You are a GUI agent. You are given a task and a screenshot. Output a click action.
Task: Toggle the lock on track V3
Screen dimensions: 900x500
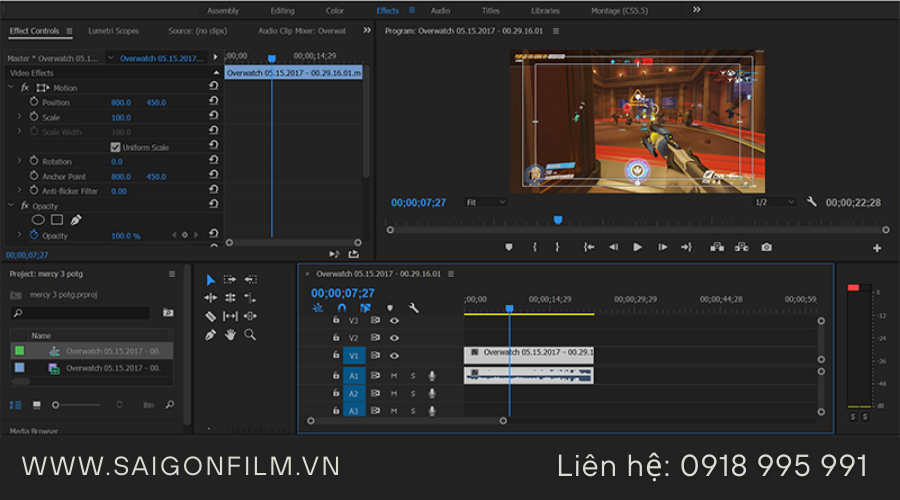[x=336, y=321]
